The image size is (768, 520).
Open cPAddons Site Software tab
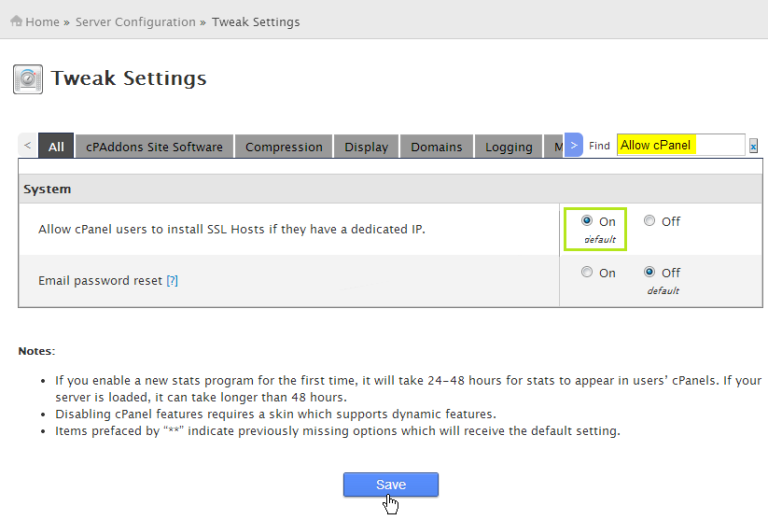tap(154, 147)
